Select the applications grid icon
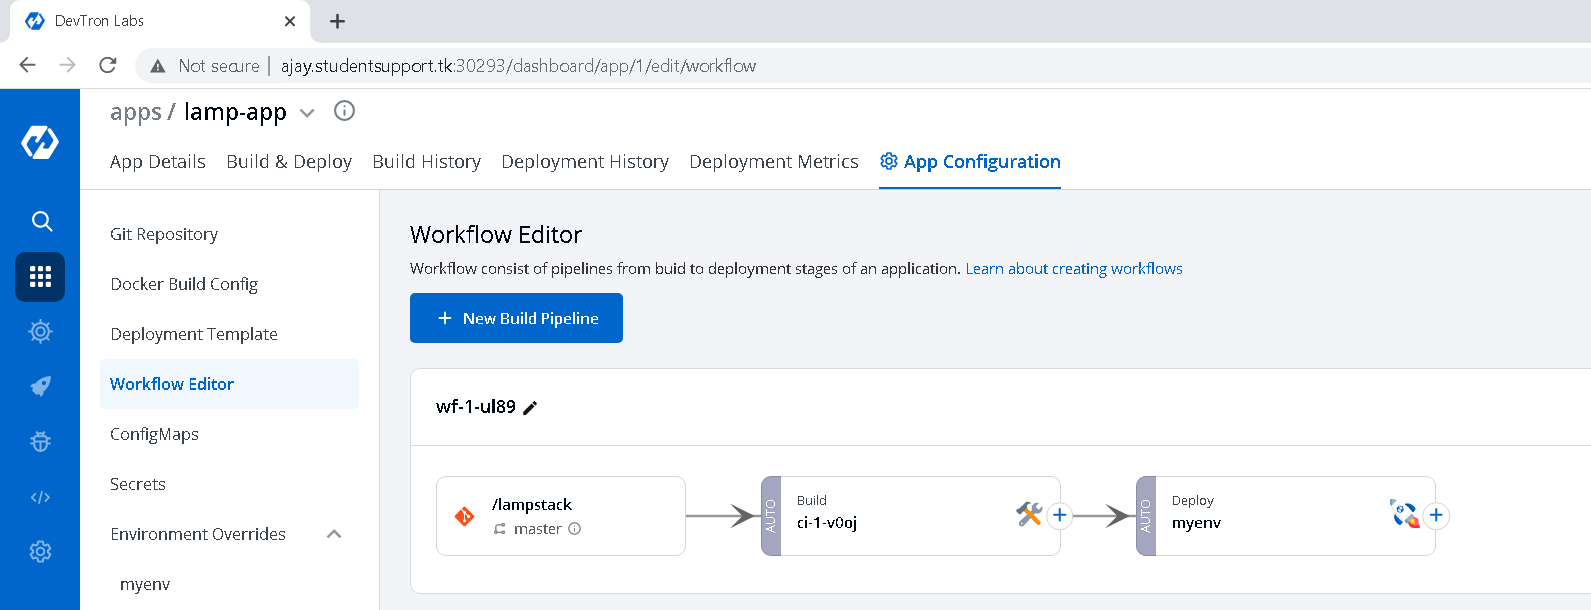This screenshot has width=1591, height=610. click(40, 277)
